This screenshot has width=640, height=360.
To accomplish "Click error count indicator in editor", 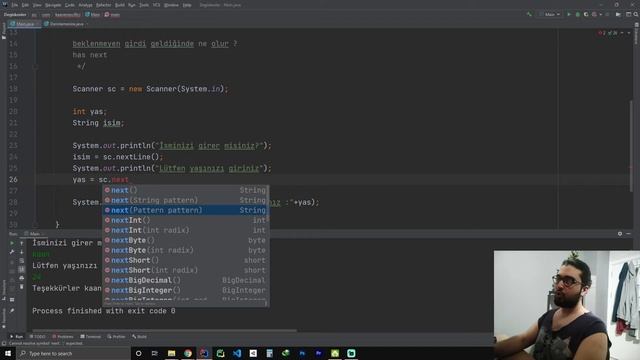I will (x=602, y=33).
